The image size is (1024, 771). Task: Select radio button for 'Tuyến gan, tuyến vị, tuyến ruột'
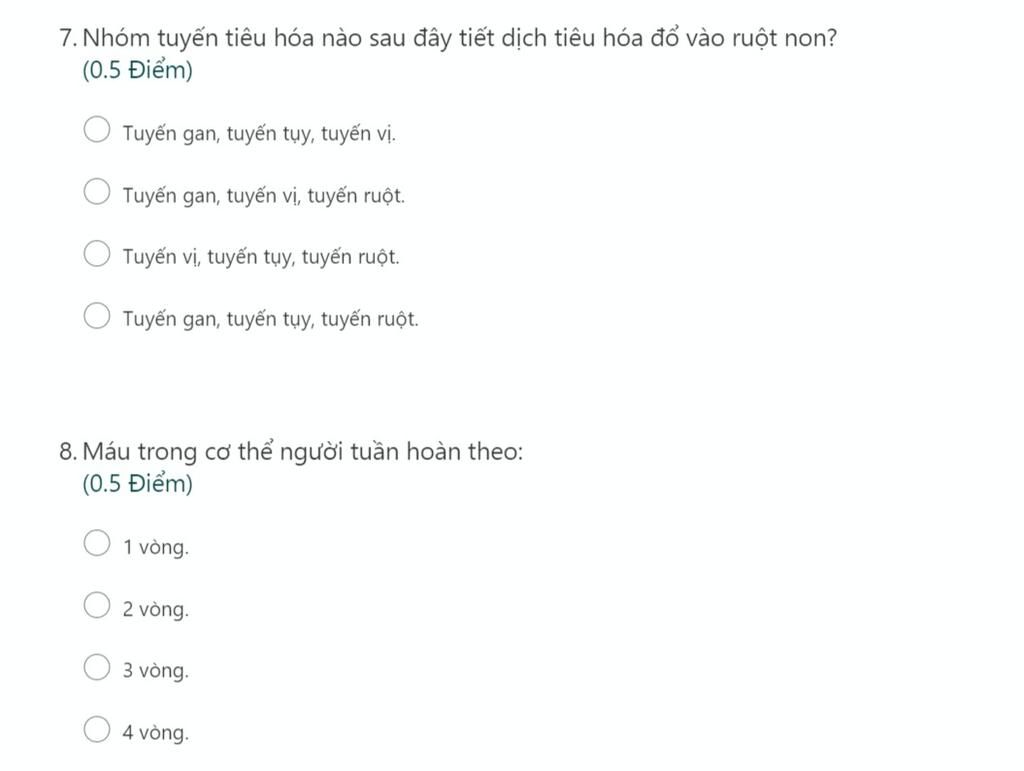pos(97,191)
